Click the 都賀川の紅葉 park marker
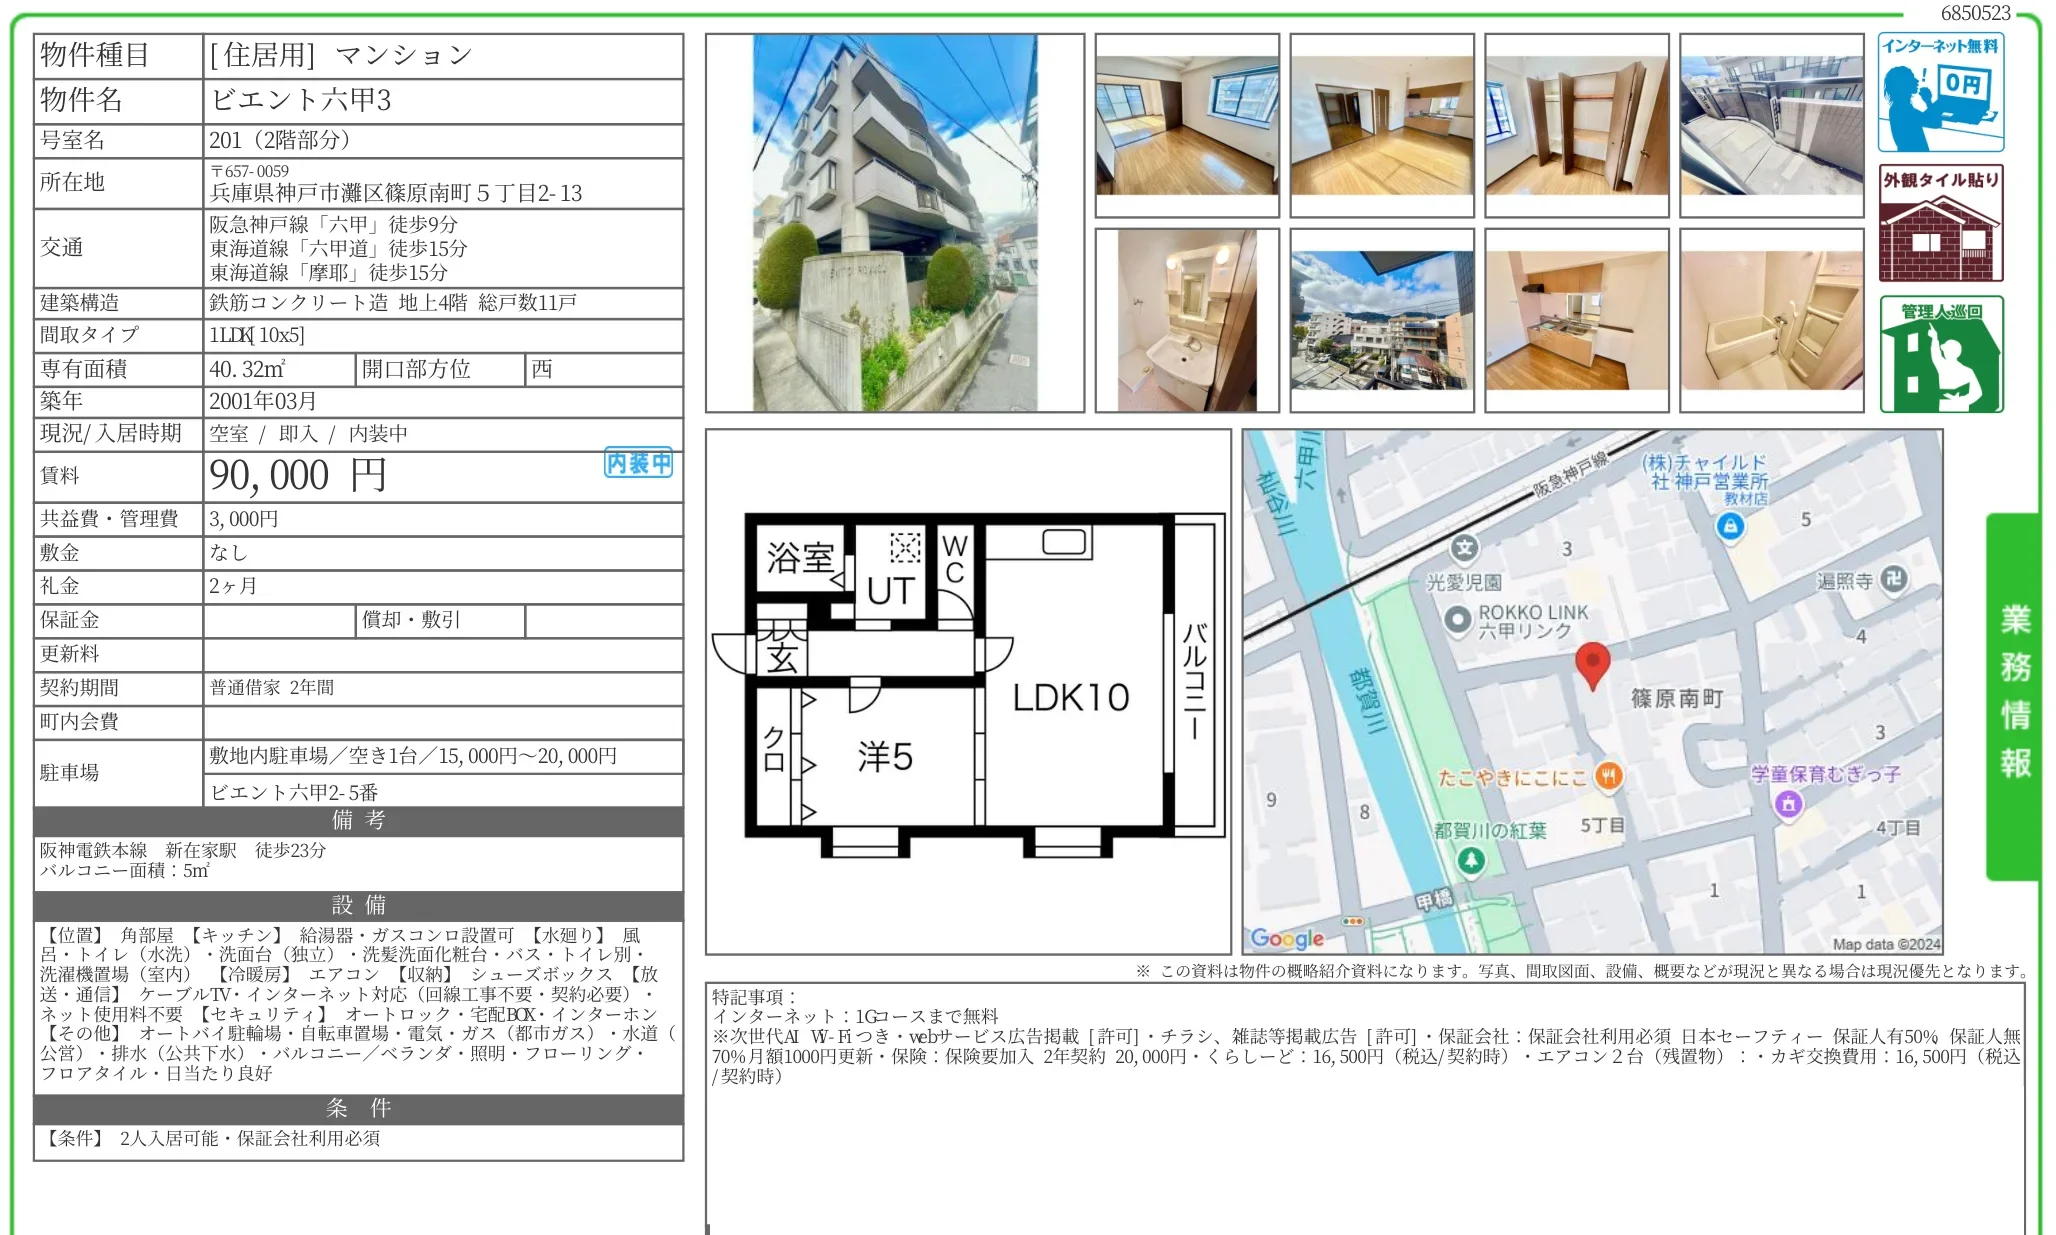 tap(1470, 860)
